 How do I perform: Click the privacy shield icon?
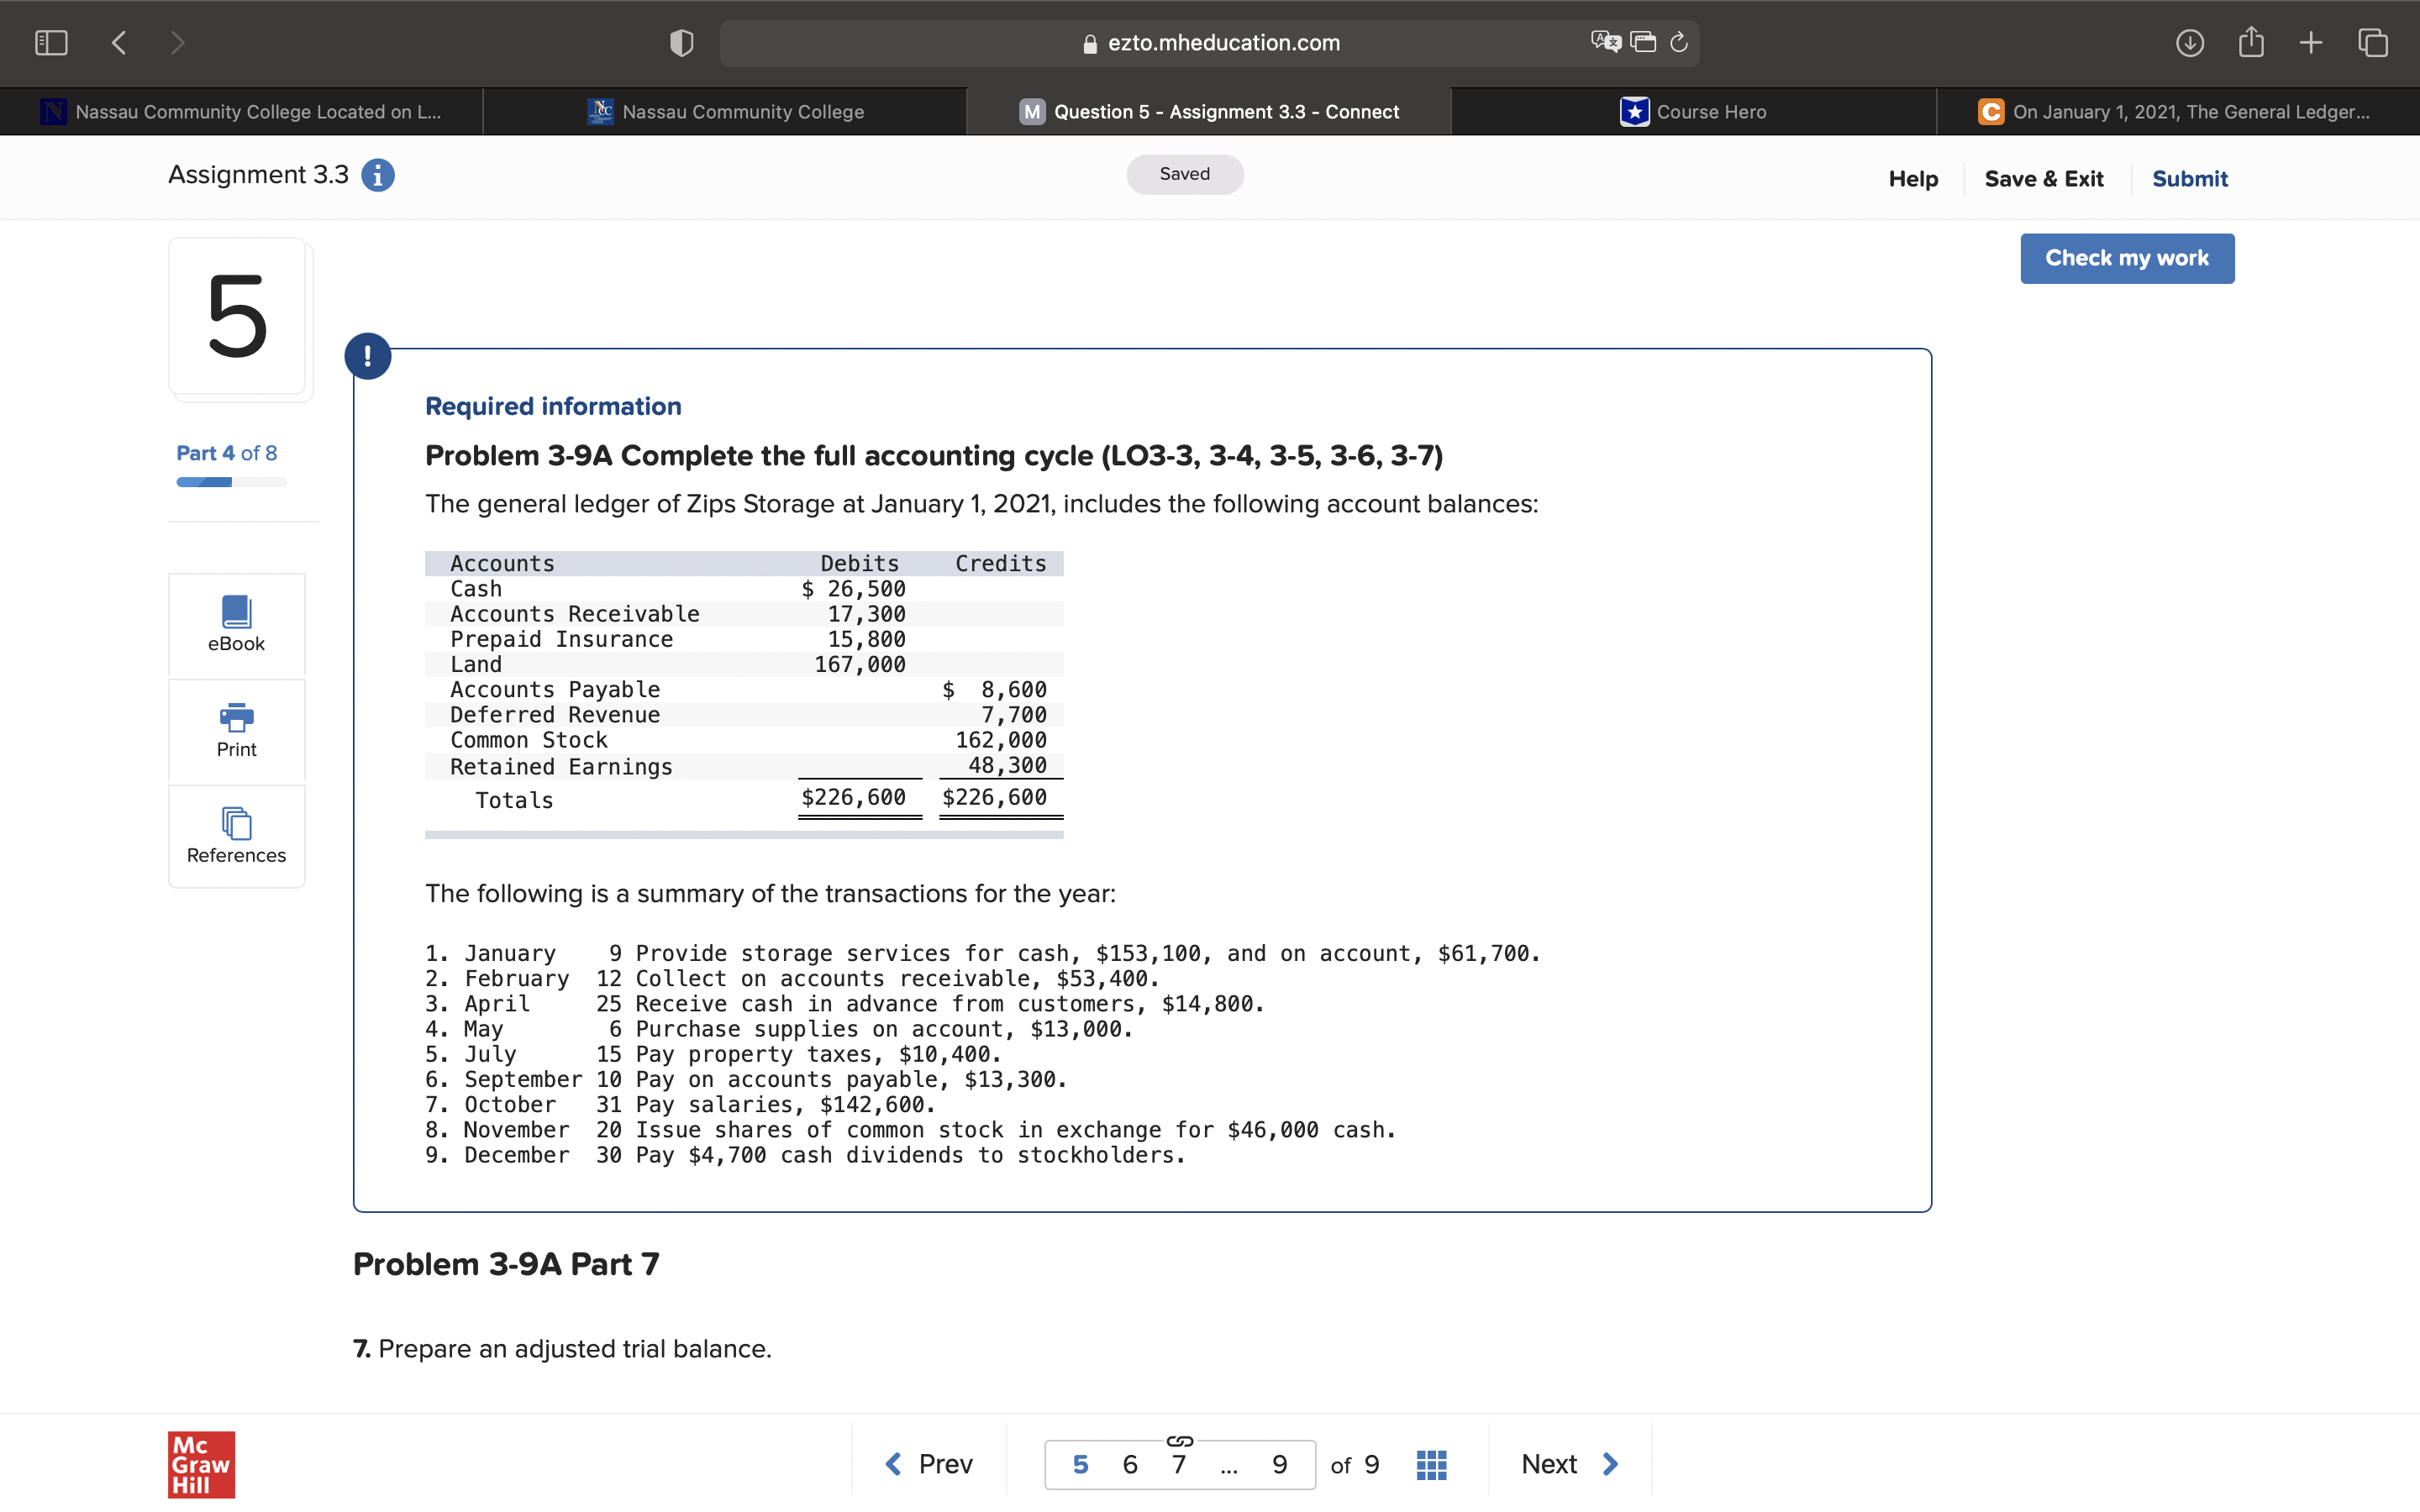[x=681, y=43]
